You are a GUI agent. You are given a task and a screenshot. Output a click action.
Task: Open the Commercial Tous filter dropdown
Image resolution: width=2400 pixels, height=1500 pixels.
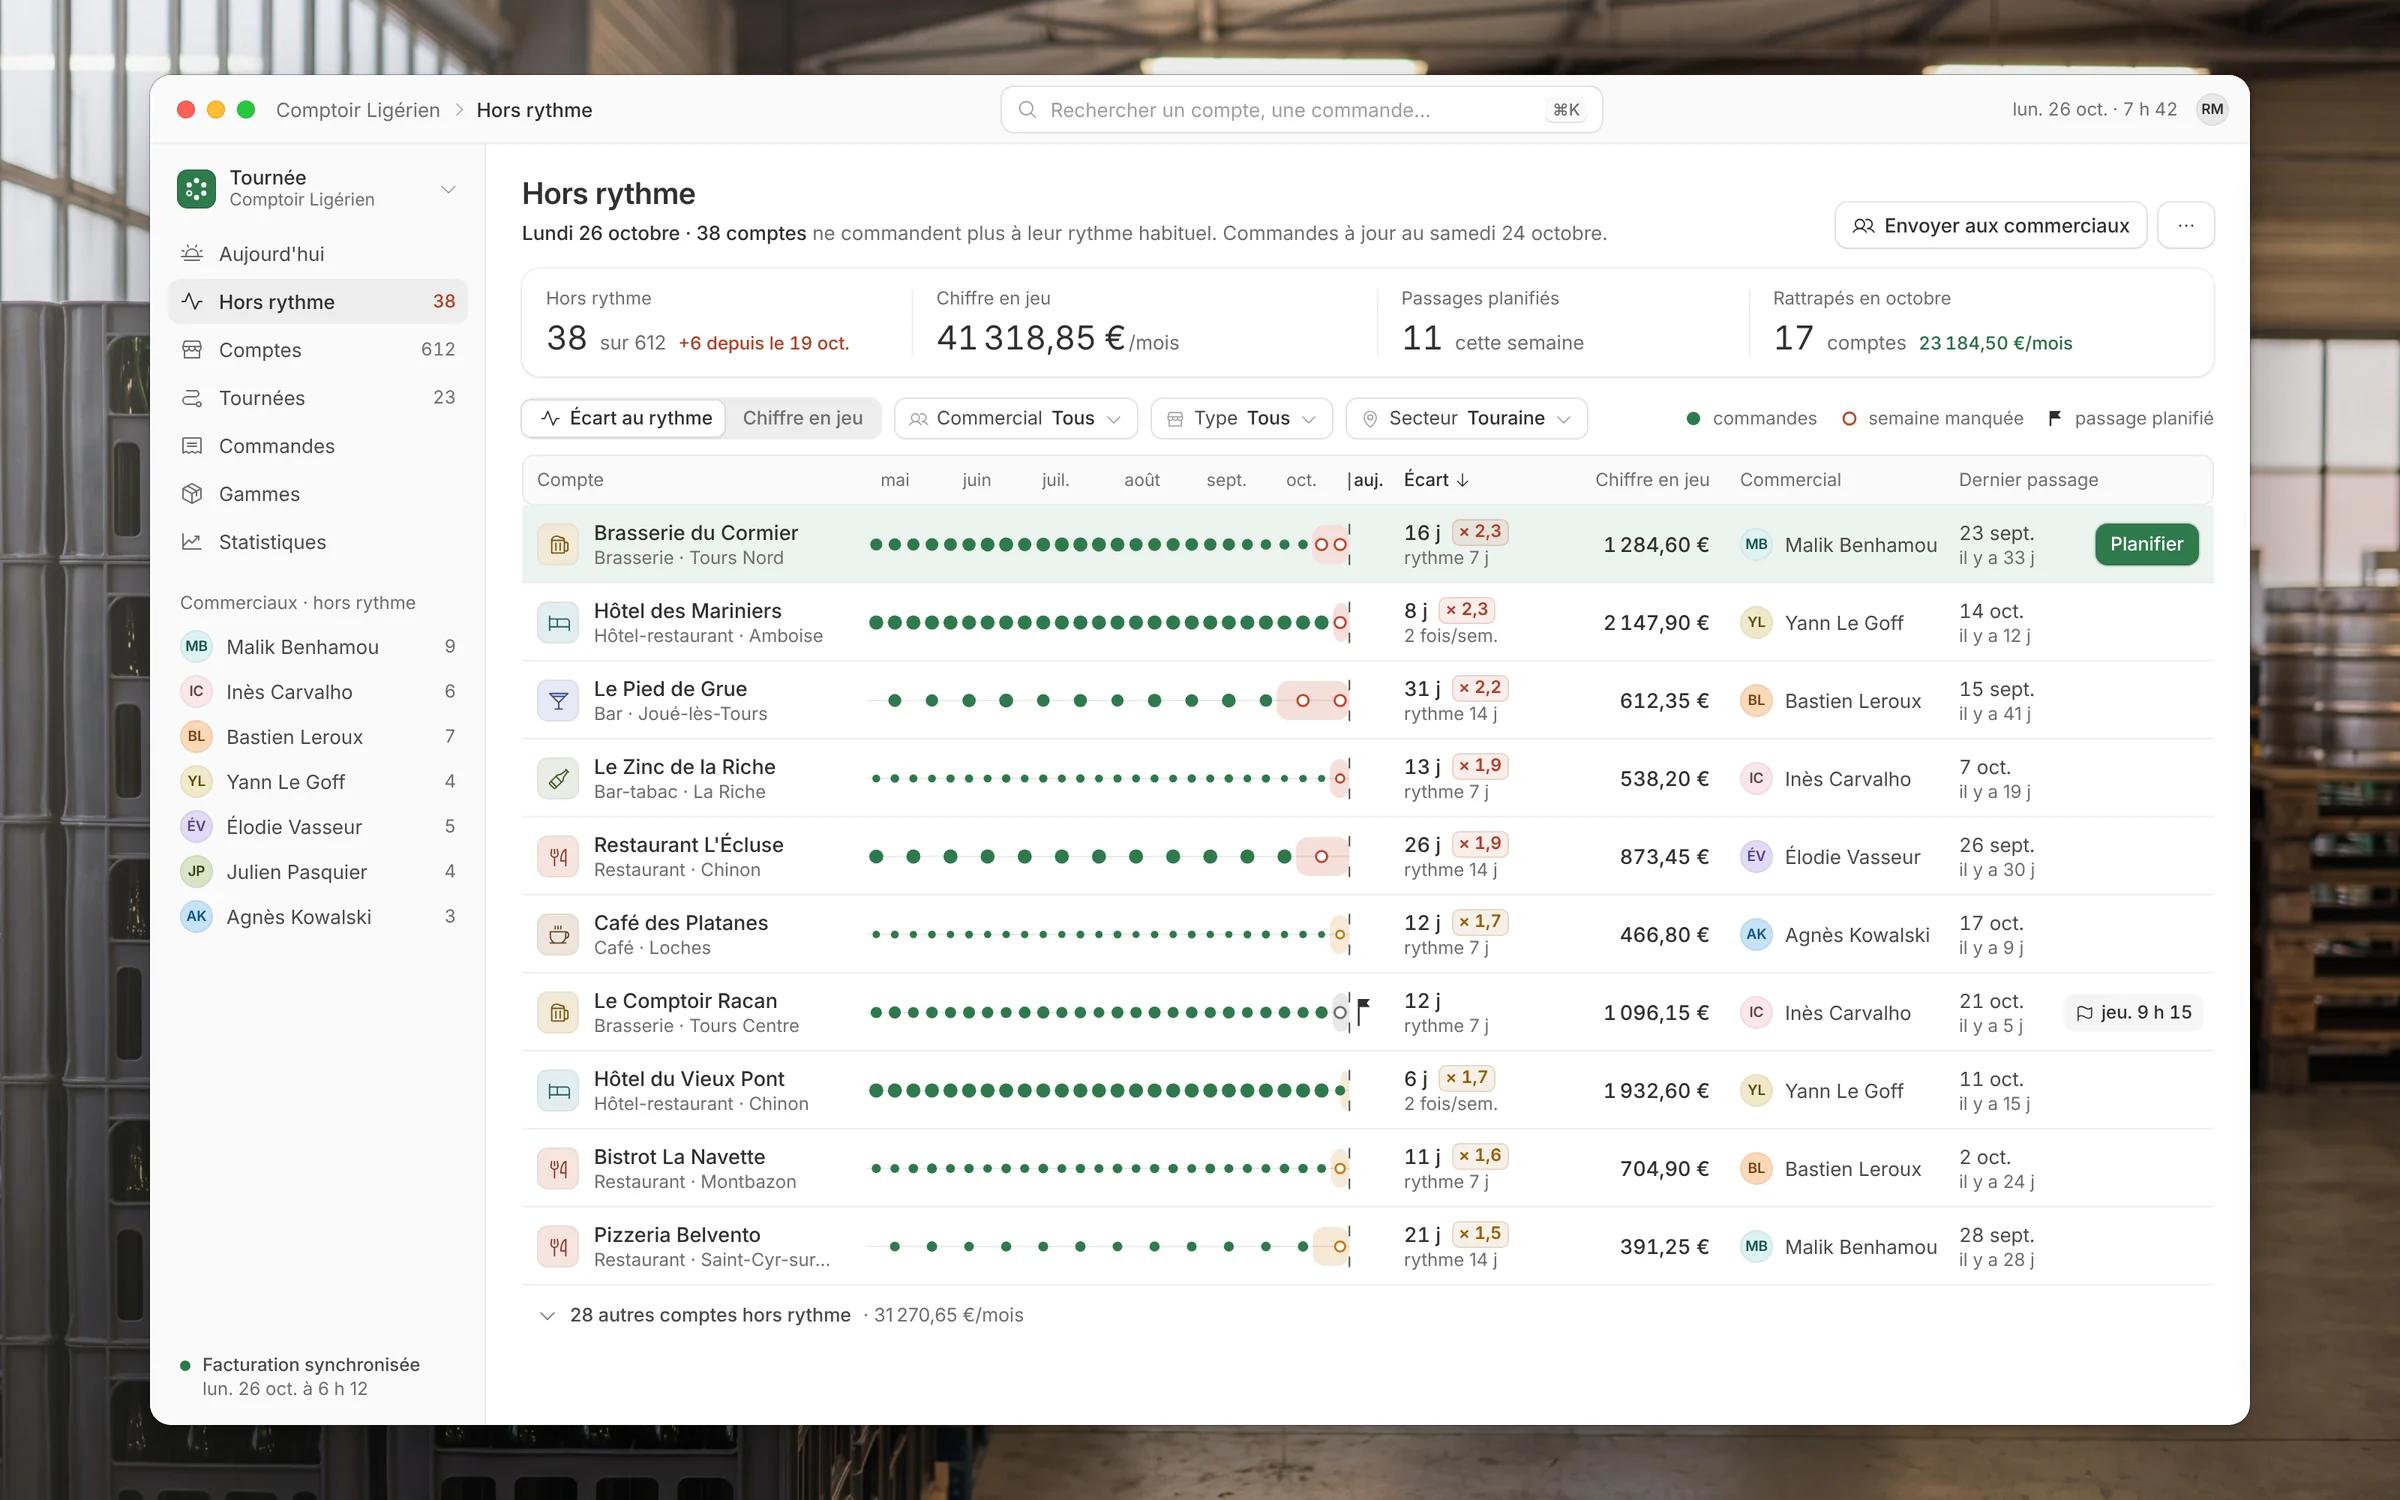[x=1015, y=418]
